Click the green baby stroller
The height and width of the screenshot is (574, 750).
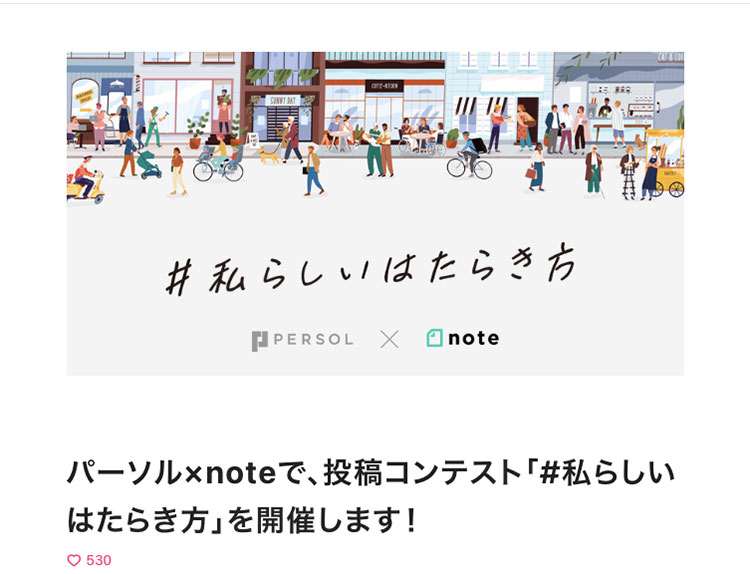[x=148, y=165]
